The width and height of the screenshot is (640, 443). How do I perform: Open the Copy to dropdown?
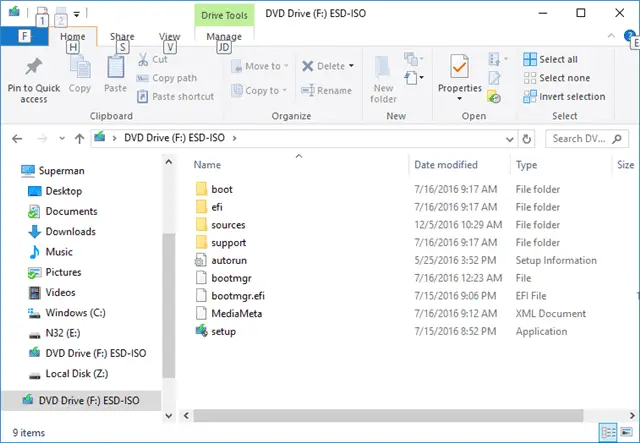pyautogui.click(x=259, y=91)
